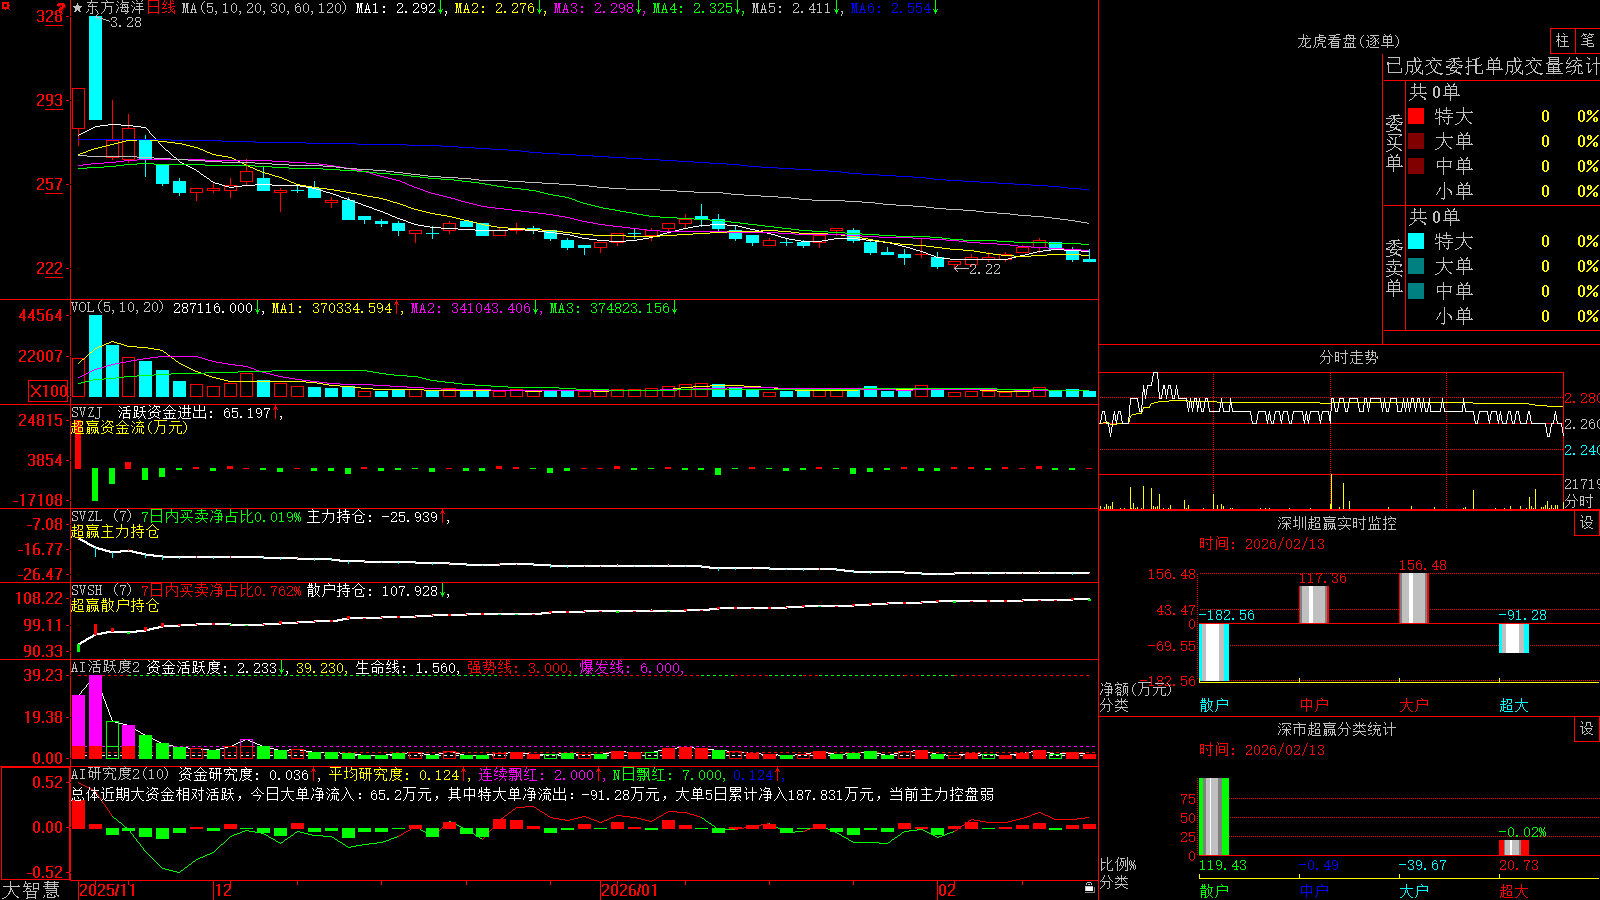Click the 超大 -91.28 bar in realtime monitor
Image resolution: width=1600 pixels, height=900 pixels.
(1514, 638)
